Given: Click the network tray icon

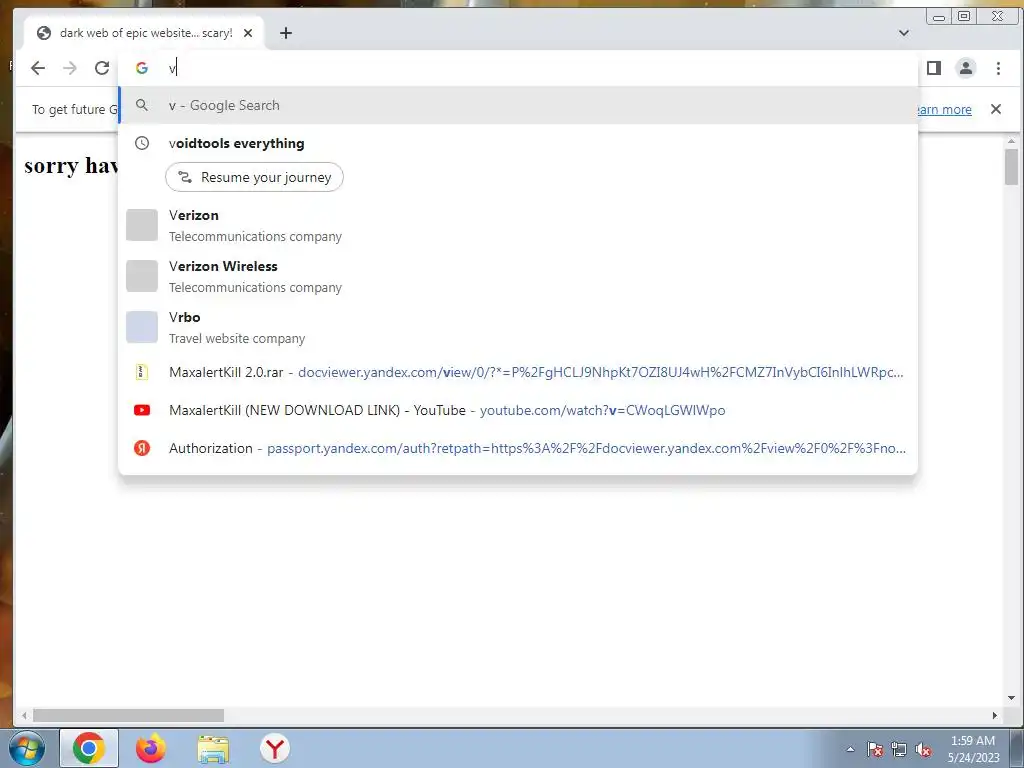Looking at the screenshot, I should click(x=899, y=749).
